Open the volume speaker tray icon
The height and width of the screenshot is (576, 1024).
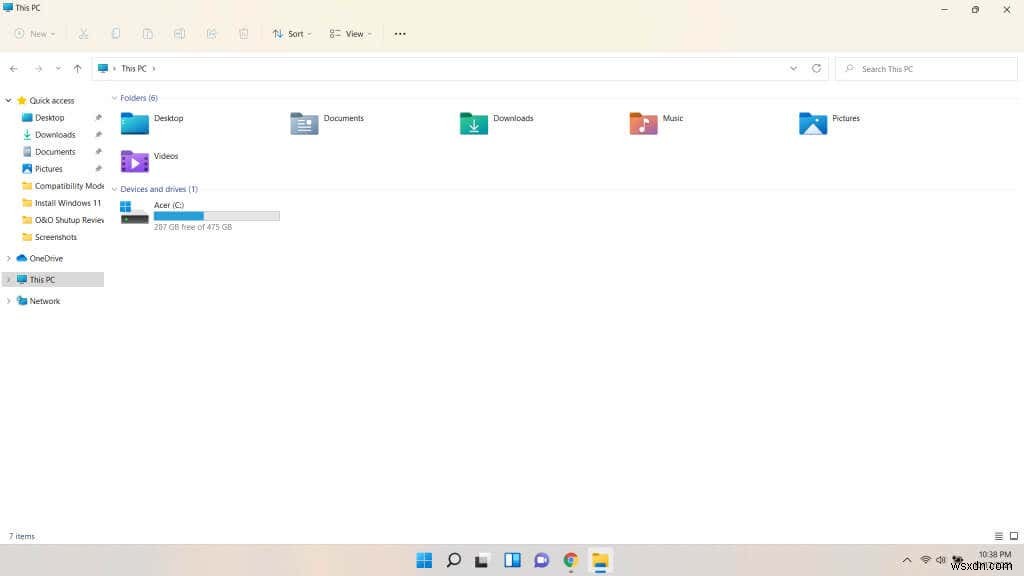[x=940, y=560]
